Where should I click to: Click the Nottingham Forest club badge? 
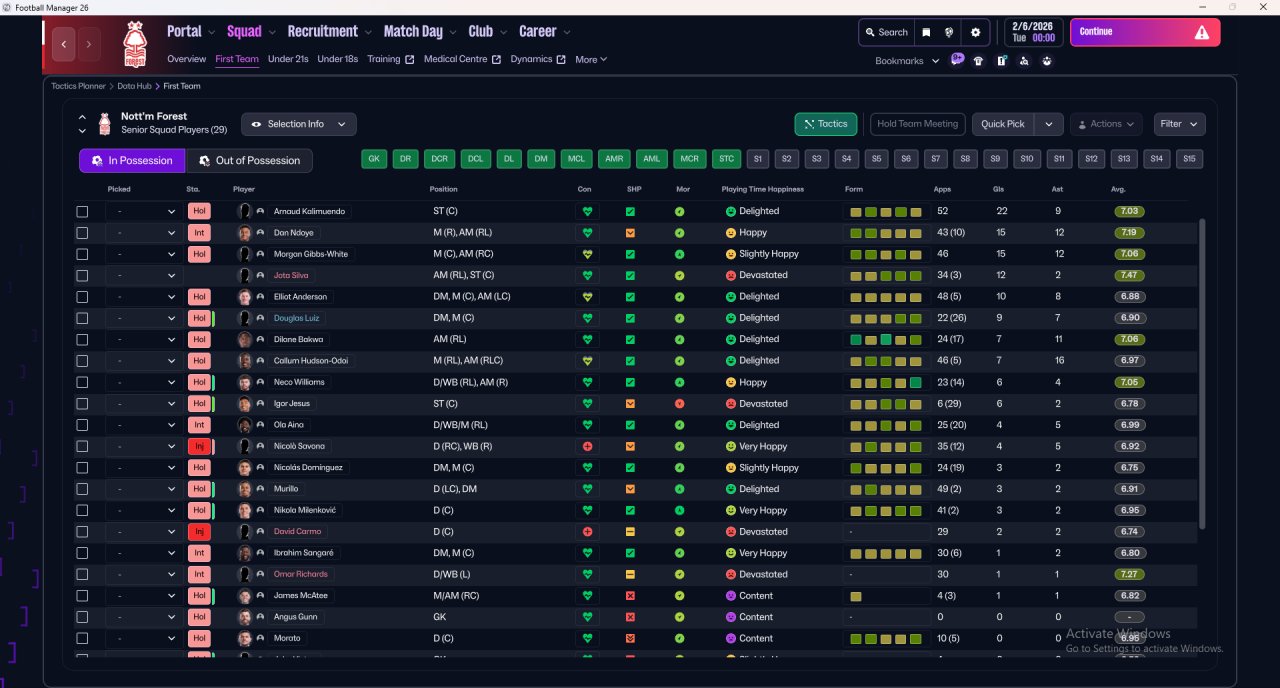[134, 44]
